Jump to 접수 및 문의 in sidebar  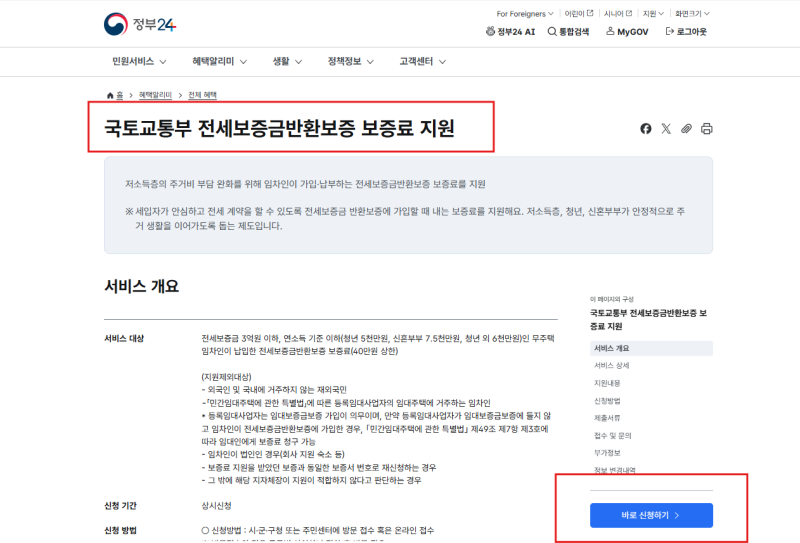click(613, 435)
